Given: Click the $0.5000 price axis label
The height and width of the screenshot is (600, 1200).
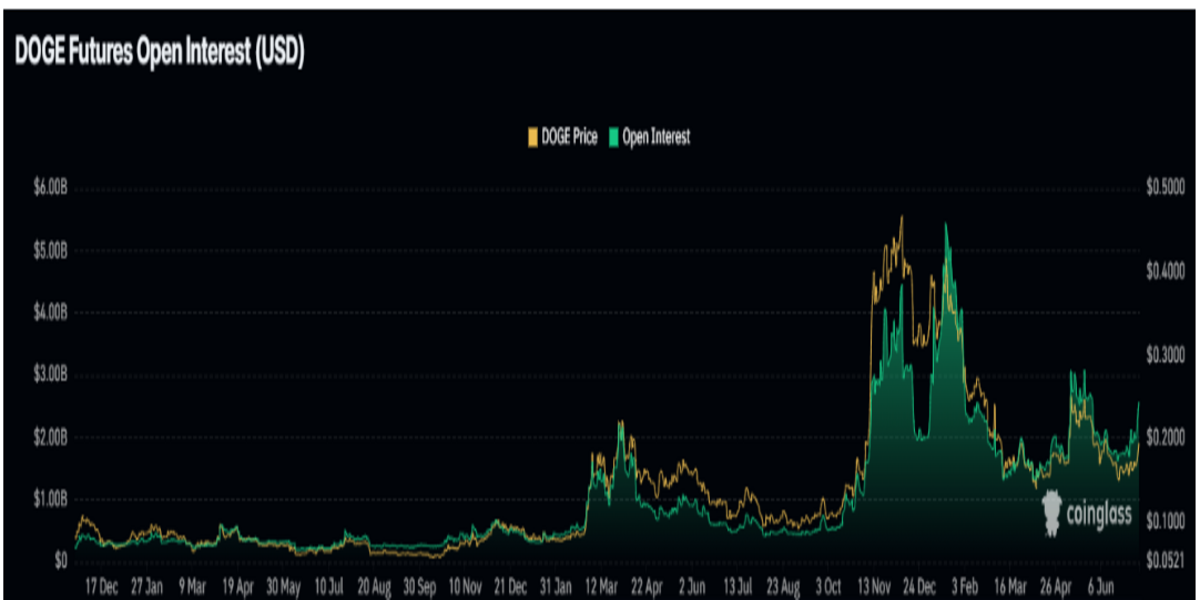Looking at the screenshot, I should [1164, 188].
